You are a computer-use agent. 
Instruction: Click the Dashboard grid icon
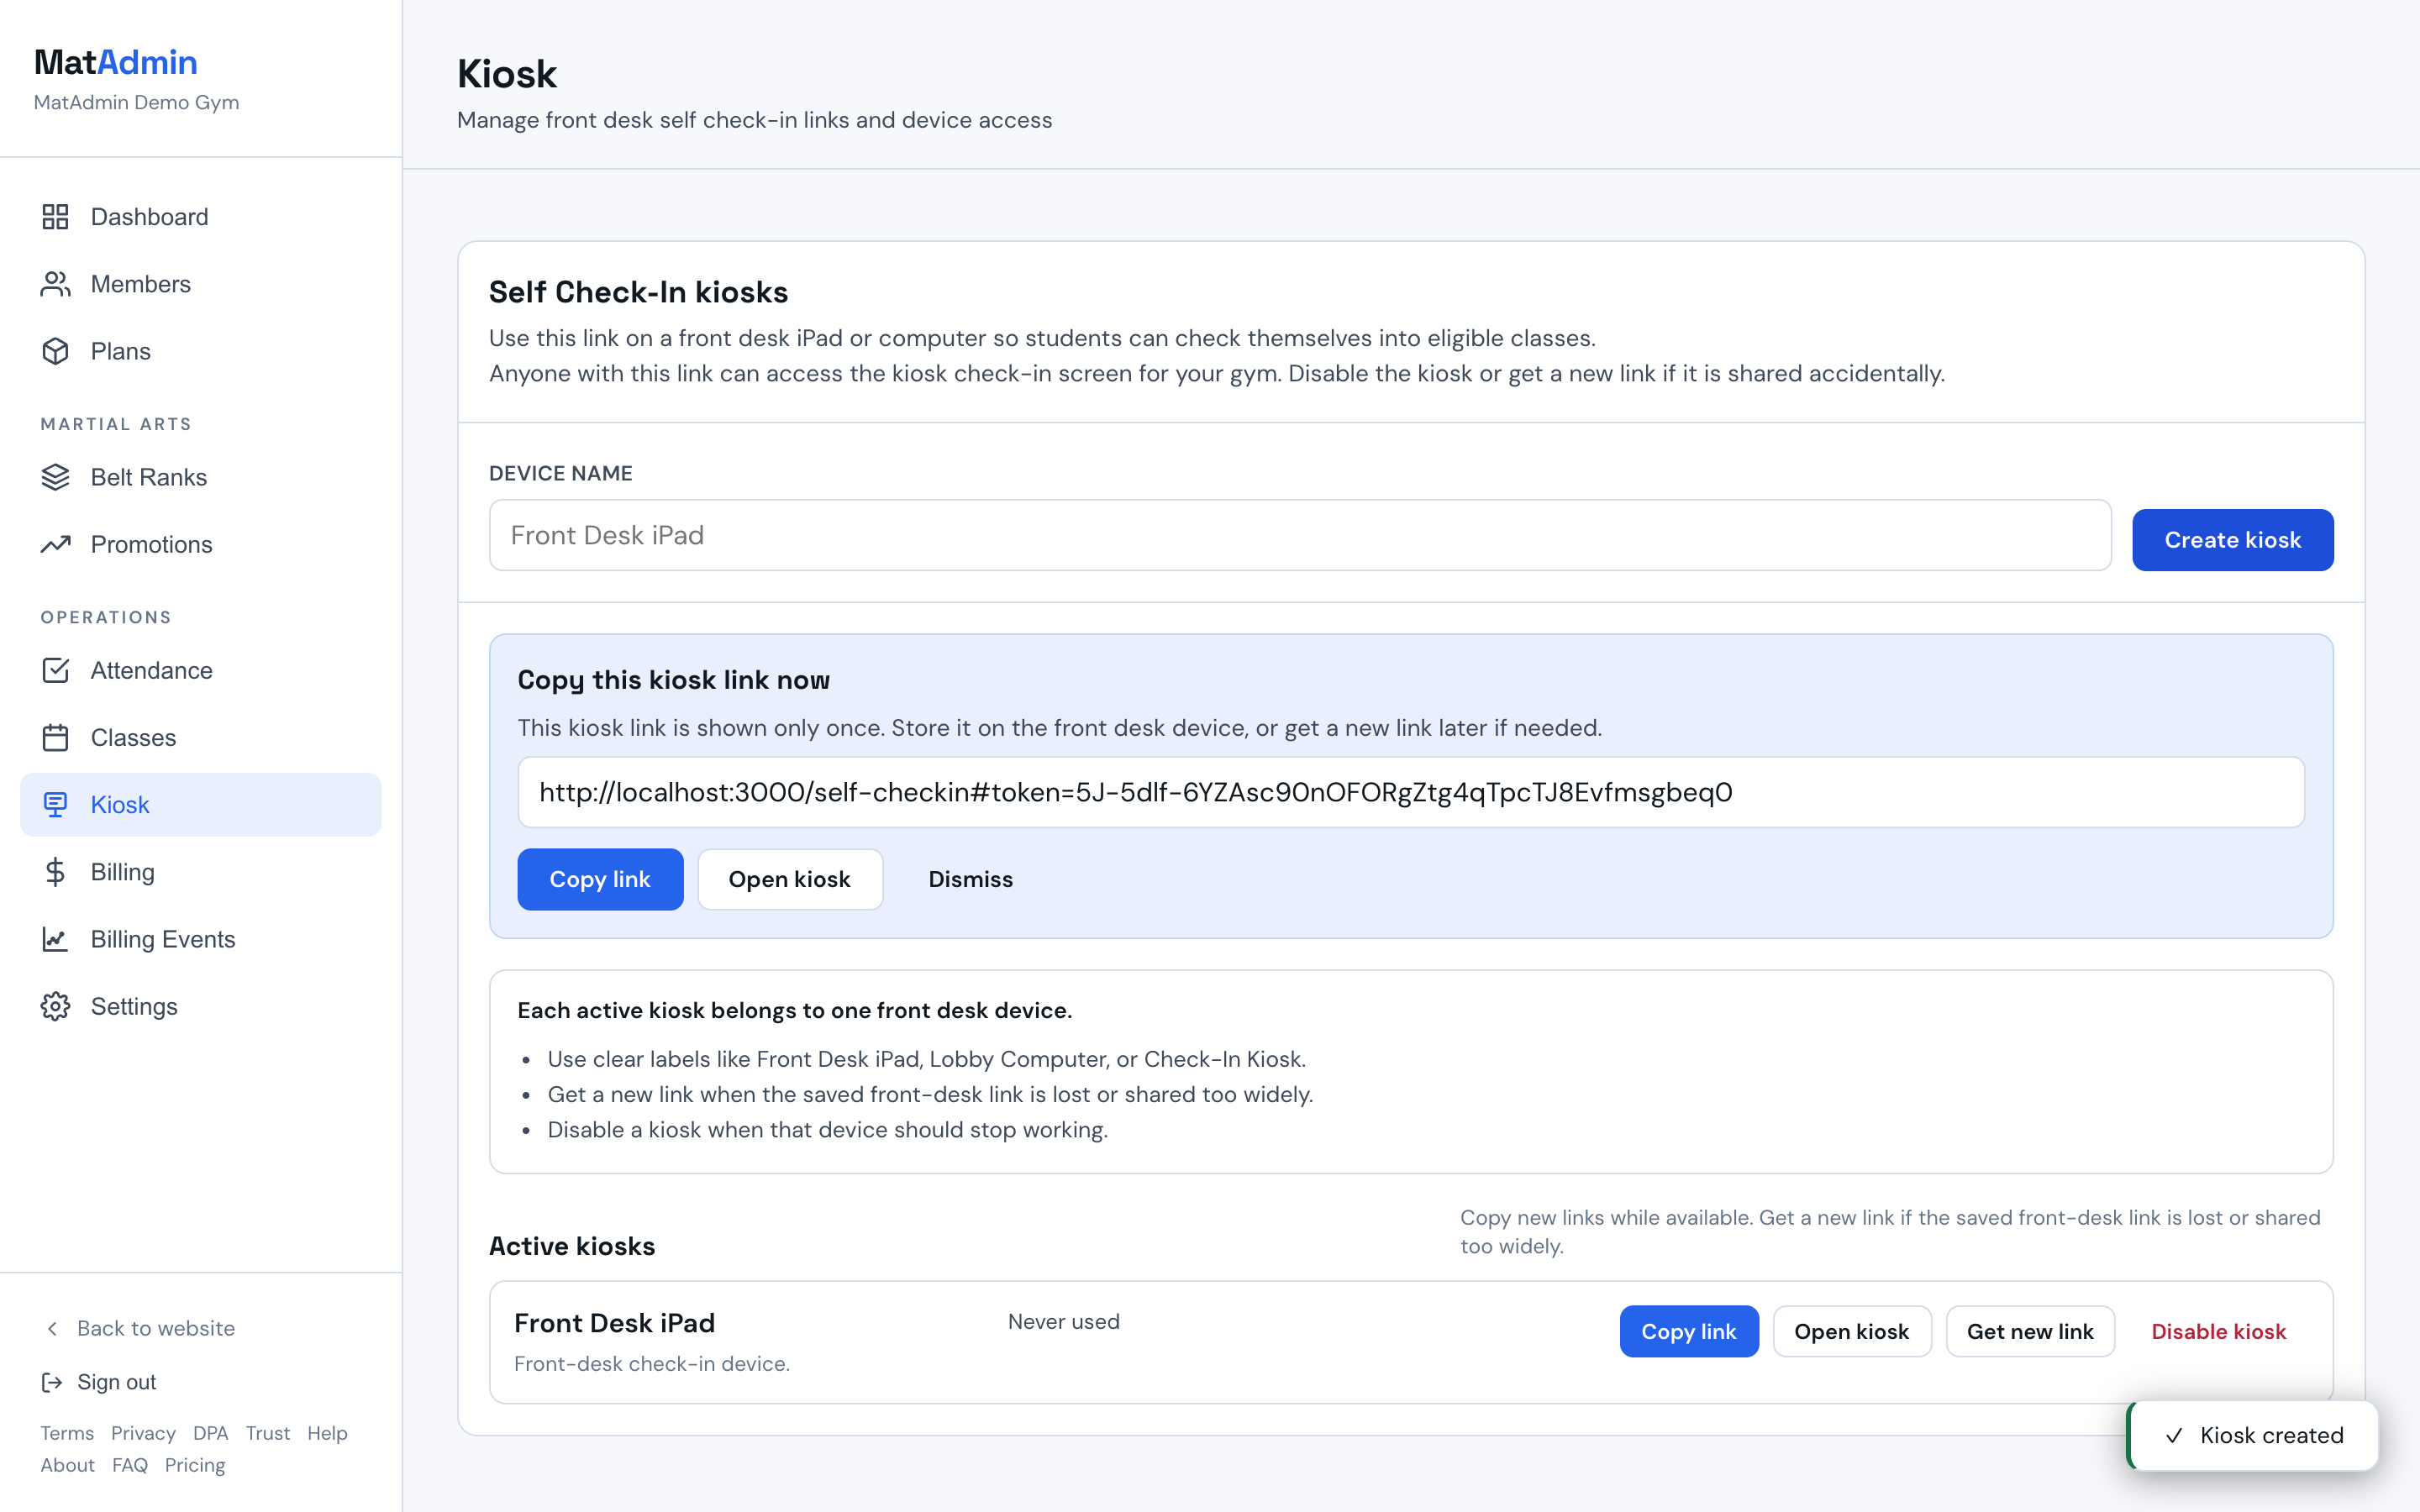(x=55, y=217)
